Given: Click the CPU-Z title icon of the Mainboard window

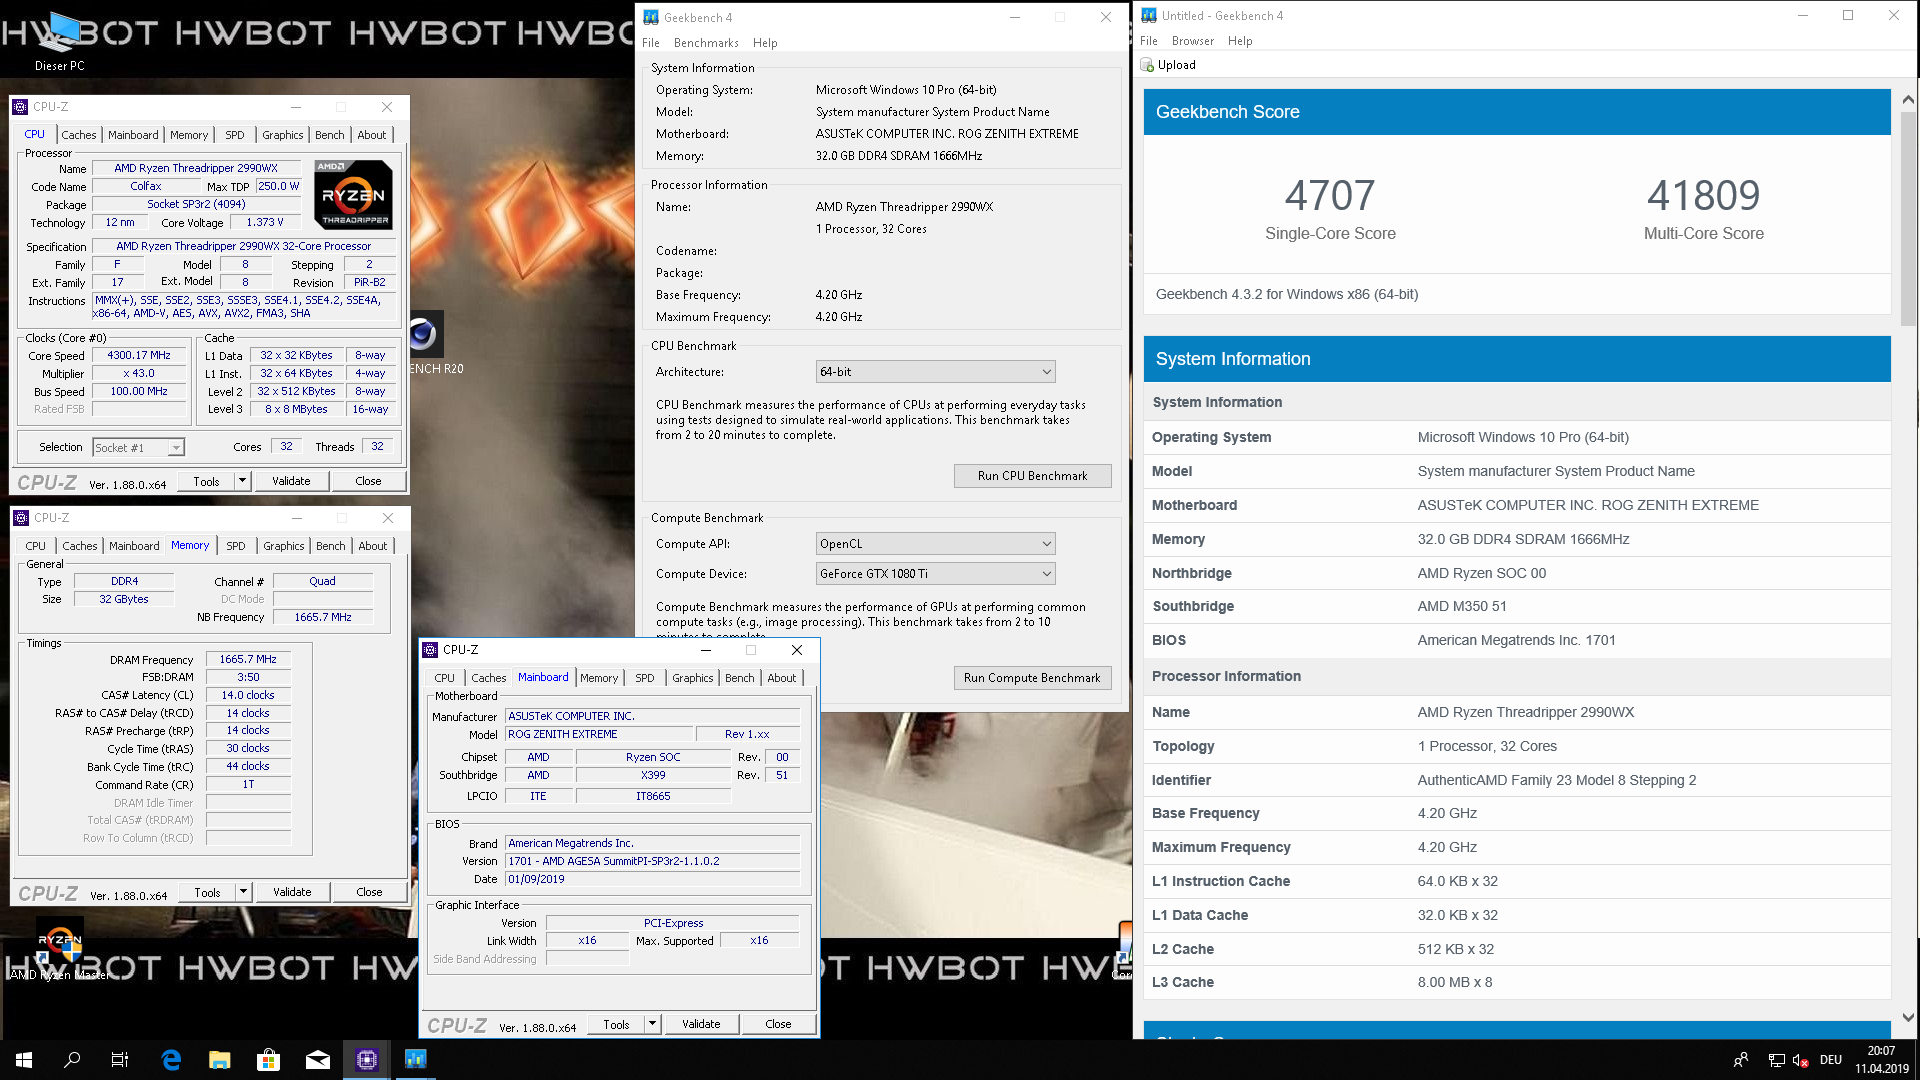Looking at the screenshot, I should pos(431,650).
